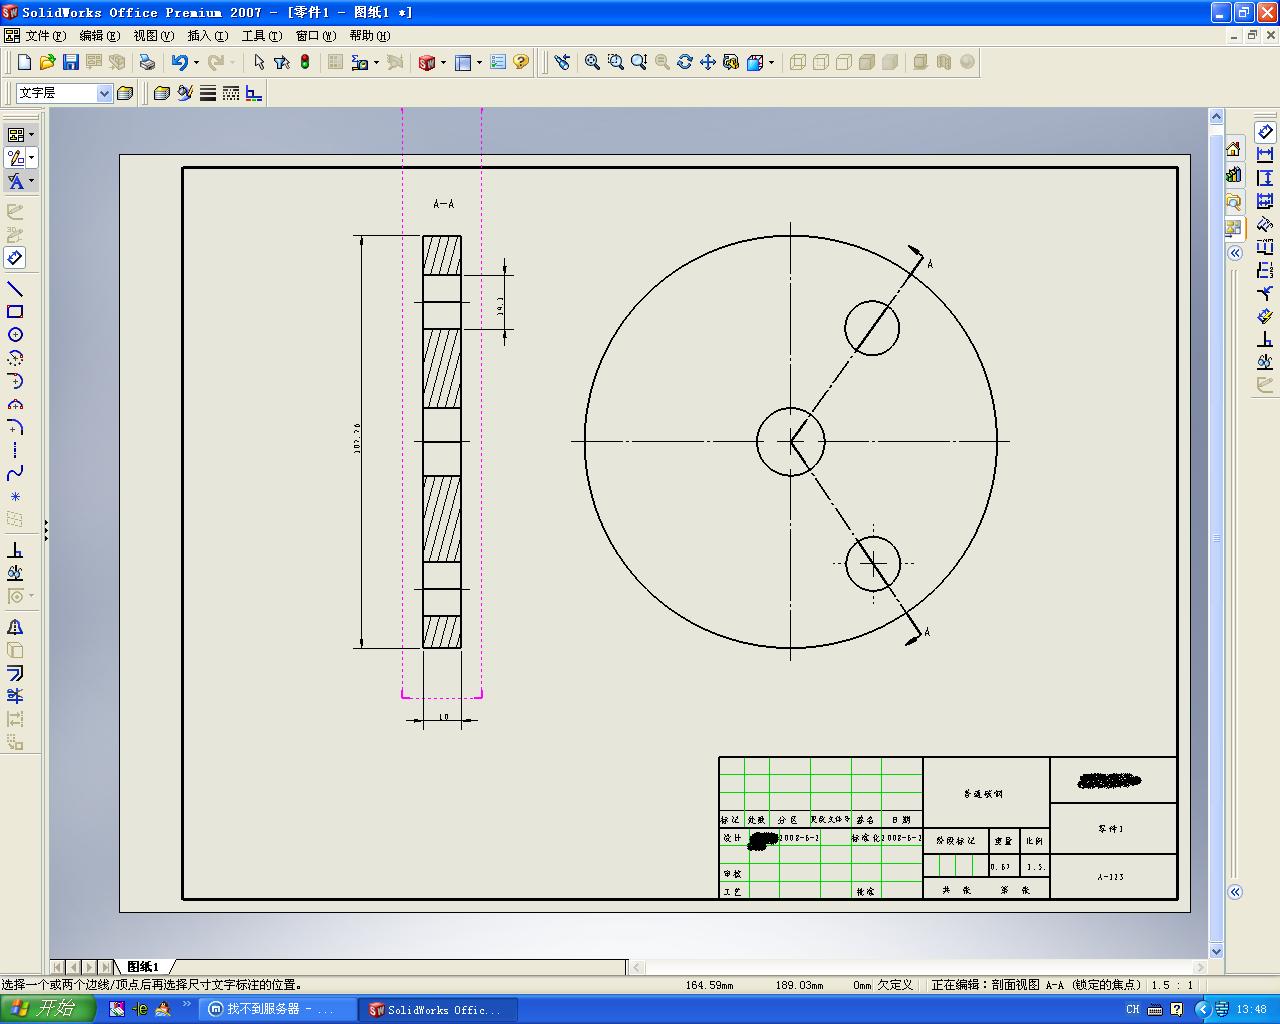Image resolution: width=1280 pixels, height=1024 pixels.
Task: Click the CH language indicator in tray
Action: [x=1133, y=1009]
